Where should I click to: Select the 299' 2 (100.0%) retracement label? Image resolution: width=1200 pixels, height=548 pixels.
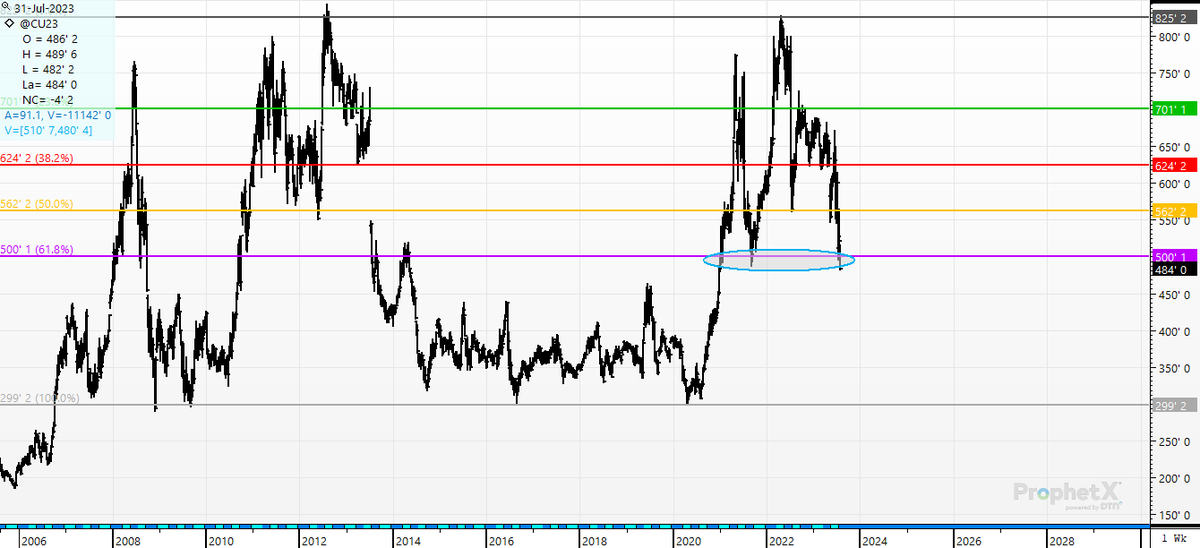[x=40, y=398]
